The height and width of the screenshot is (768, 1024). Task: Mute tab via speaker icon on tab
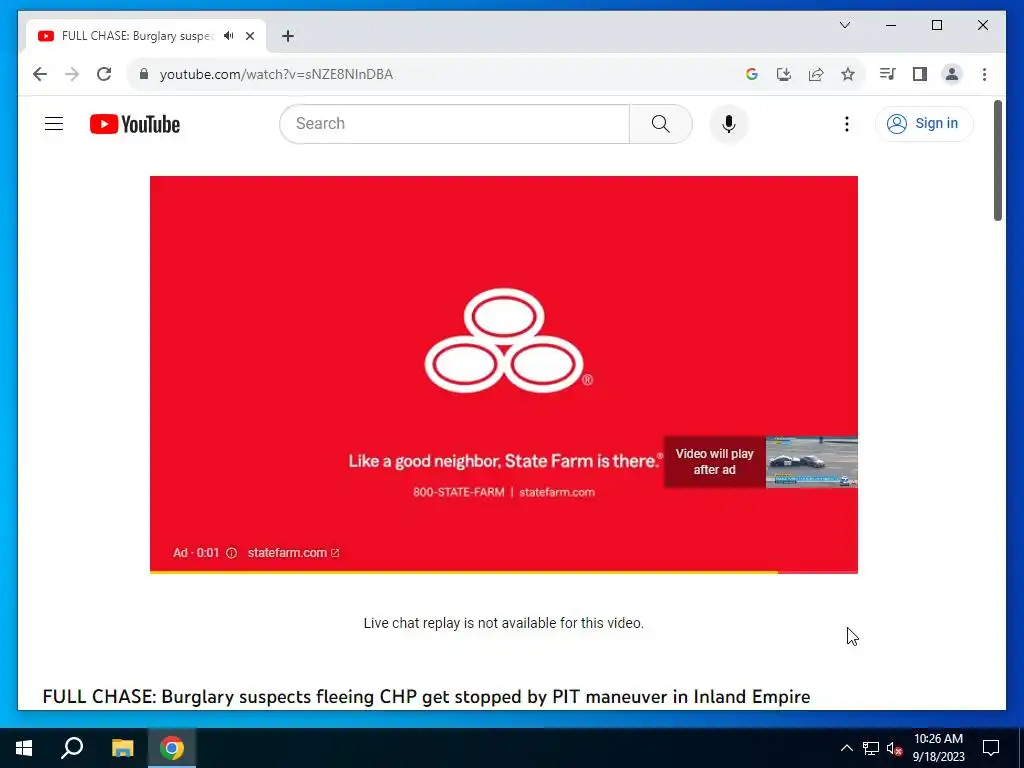228,36
